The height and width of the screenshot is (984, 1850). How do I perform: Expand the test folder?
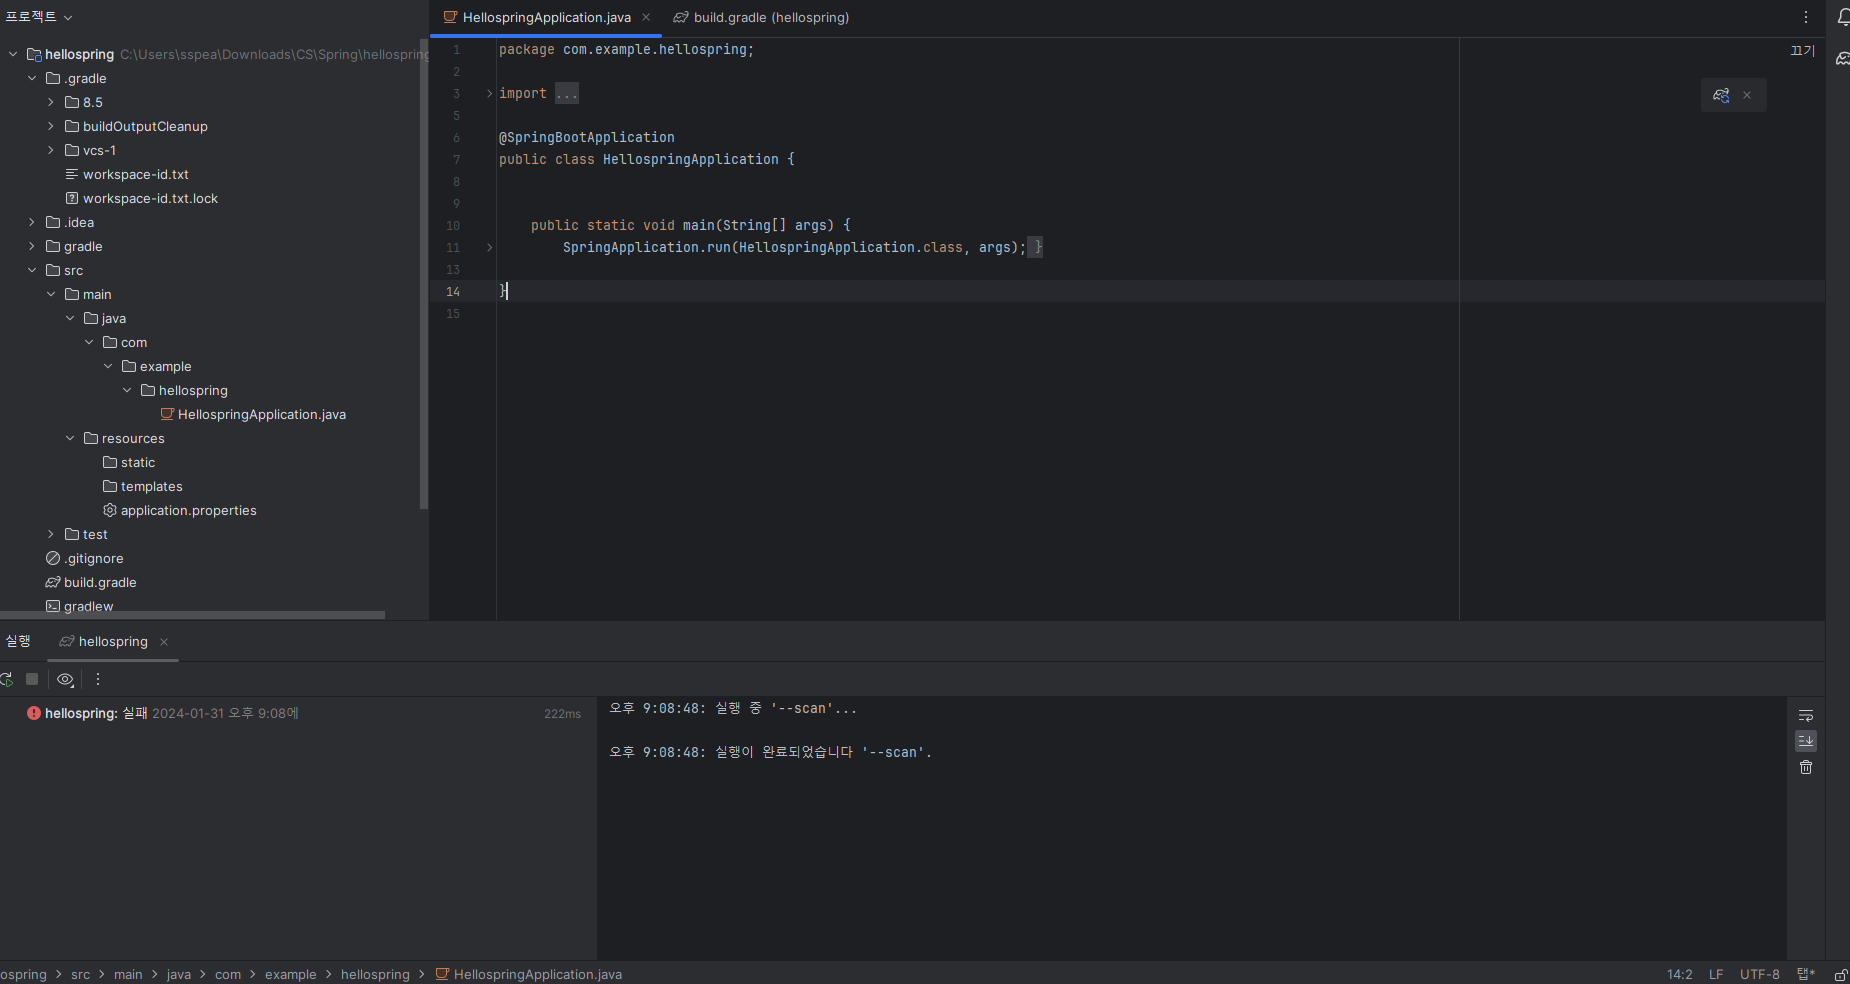(x=51, y=534)
